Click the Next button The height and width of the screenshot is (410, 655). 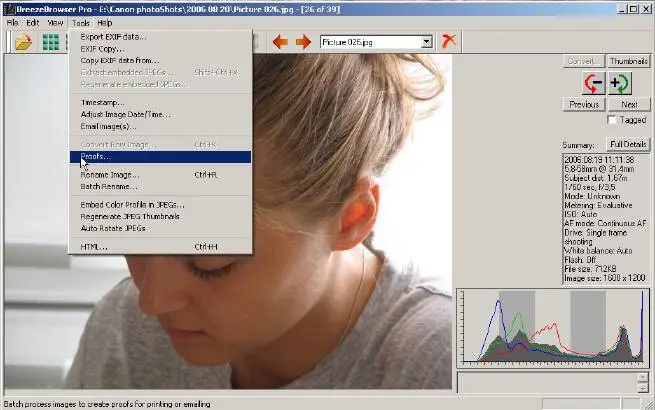point(629,104)
